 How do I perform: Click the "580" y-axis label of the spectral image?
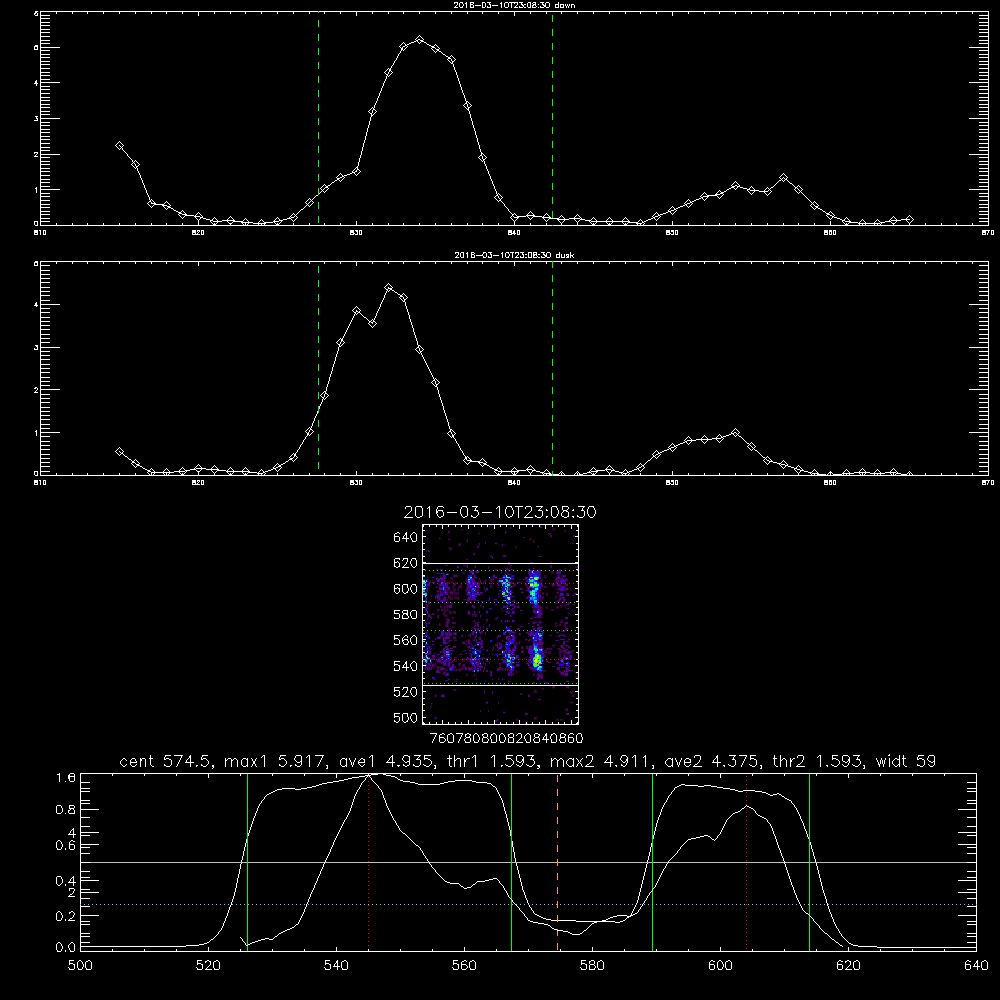tap(406, 614)
